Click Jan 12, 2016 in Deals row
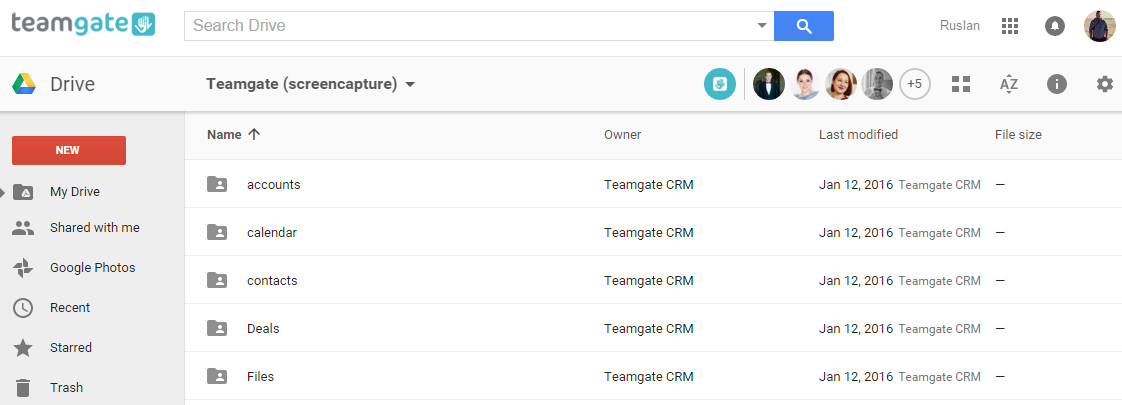This screenshot has width=1122, height=405. click(857, 328)
